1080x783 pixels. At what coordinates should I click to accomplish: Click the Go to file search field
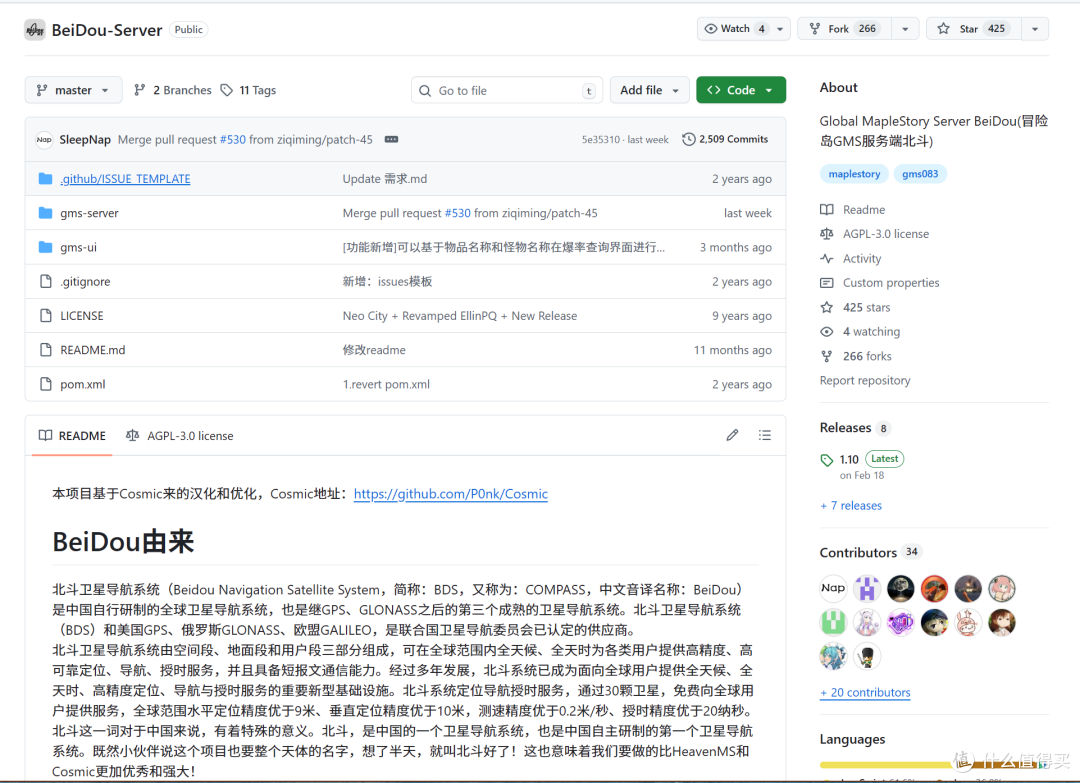tap(507, 90)
